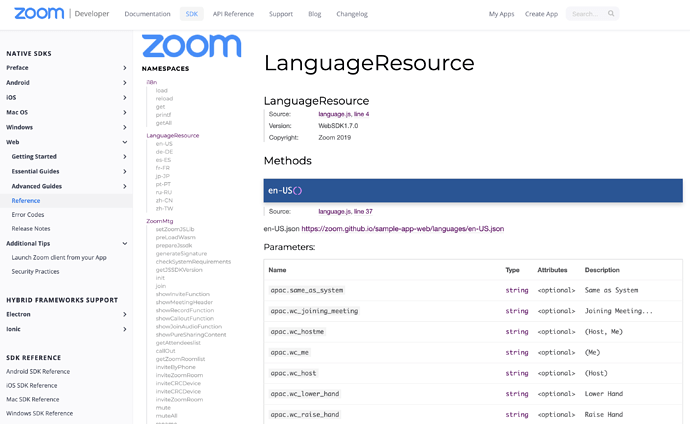
Task: Click the checkSystemRequirements method link
Action: (193, 262)
